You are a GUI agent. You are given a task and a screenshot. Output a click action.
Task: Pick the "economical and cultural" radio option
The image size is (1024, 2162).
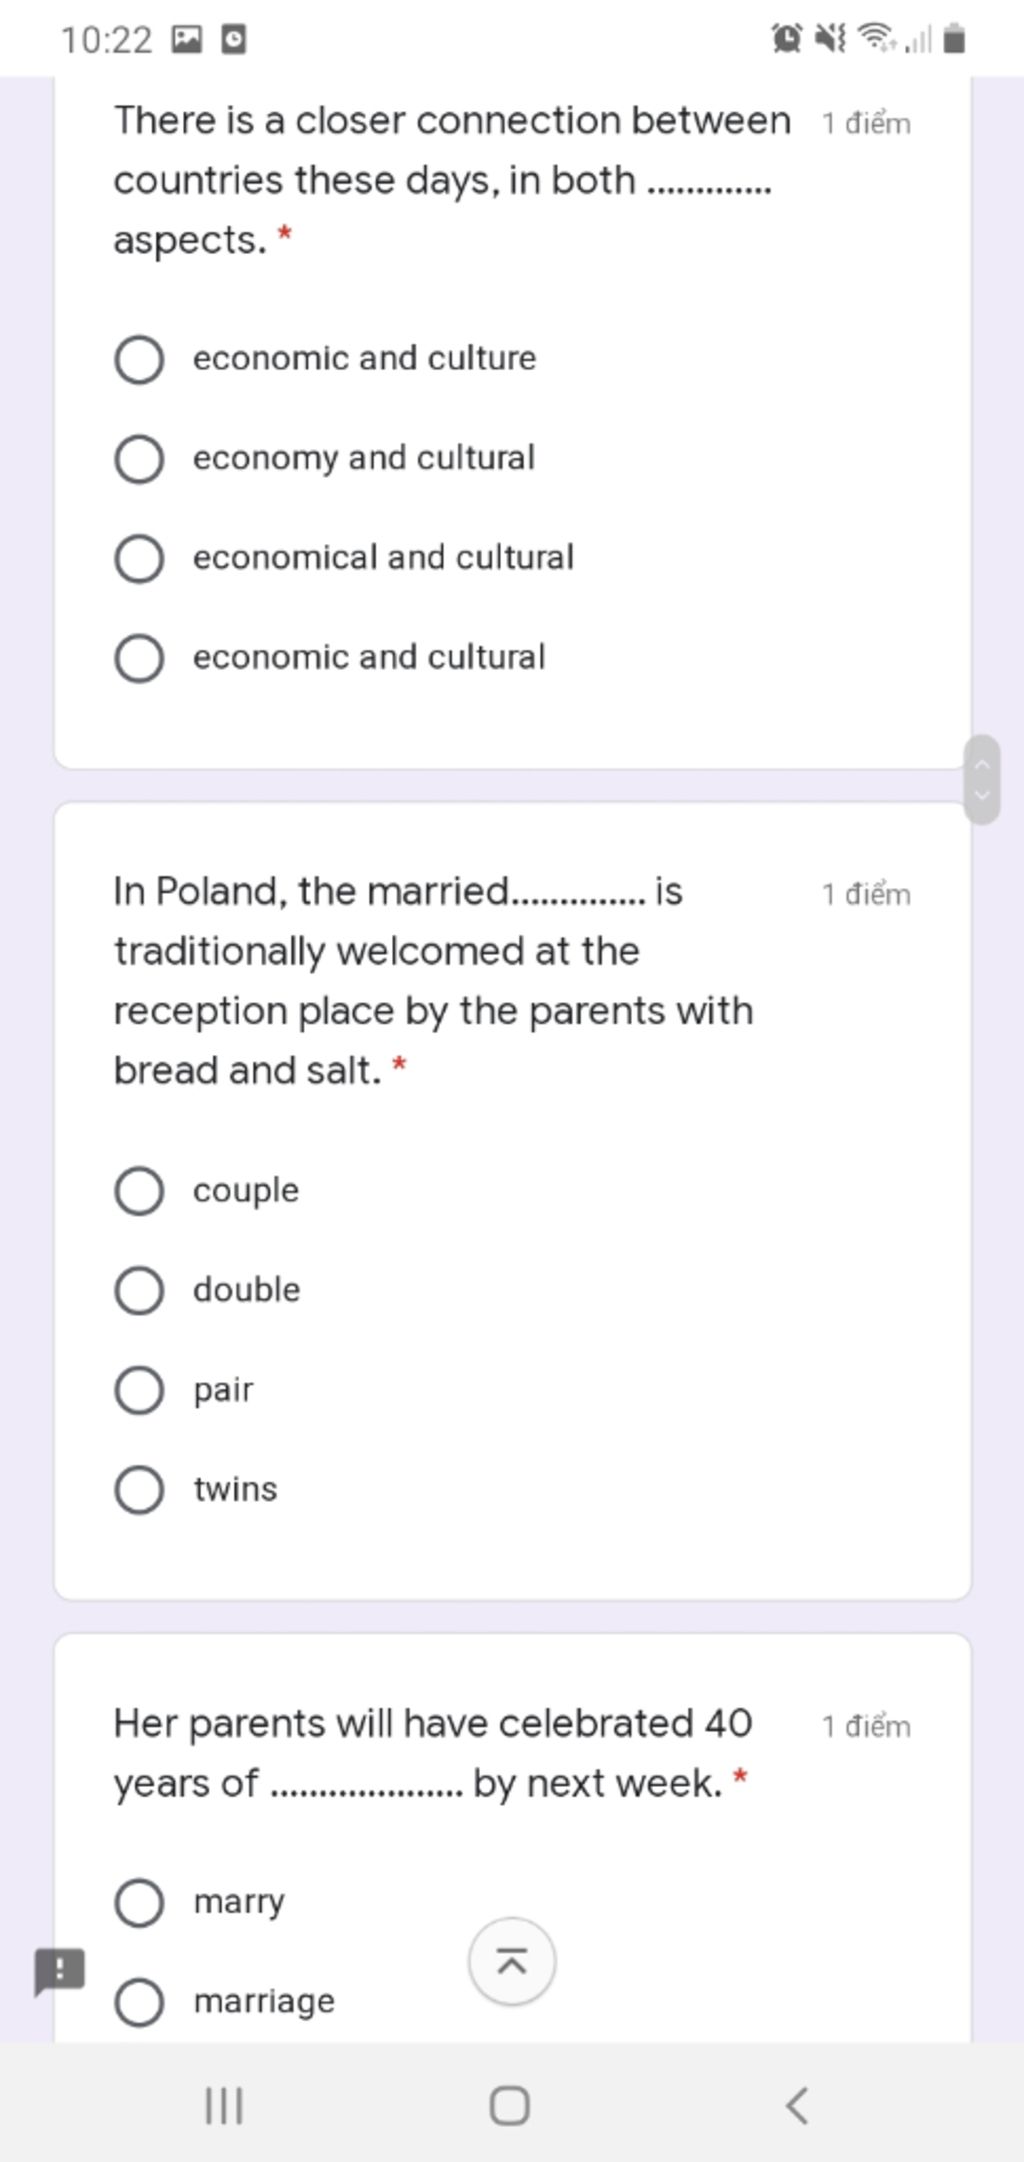coord(140,558)
